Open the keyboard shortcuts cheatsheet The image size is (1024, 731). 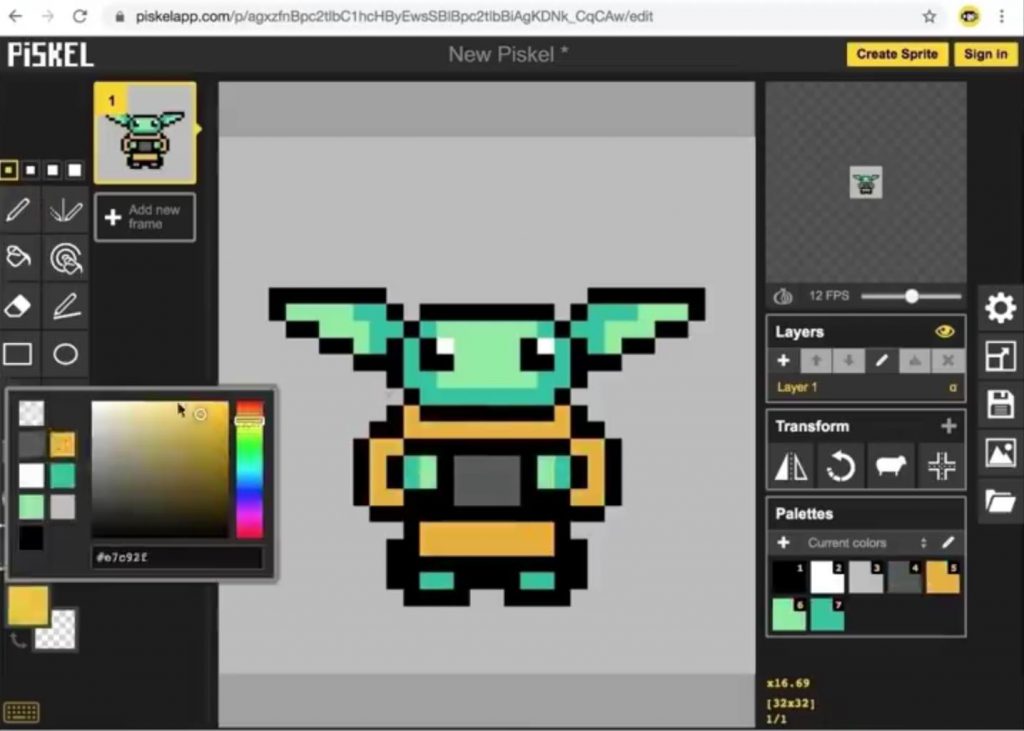point(21,711)
